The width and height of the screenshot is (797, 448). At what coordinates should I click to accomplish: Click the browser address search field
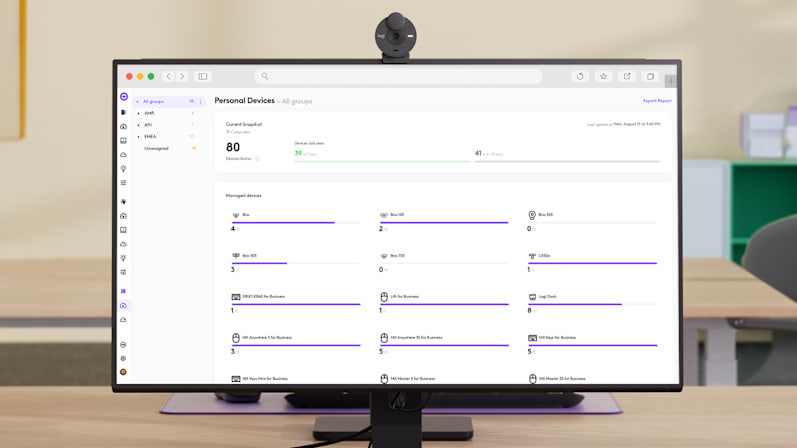tap(398, 76)
